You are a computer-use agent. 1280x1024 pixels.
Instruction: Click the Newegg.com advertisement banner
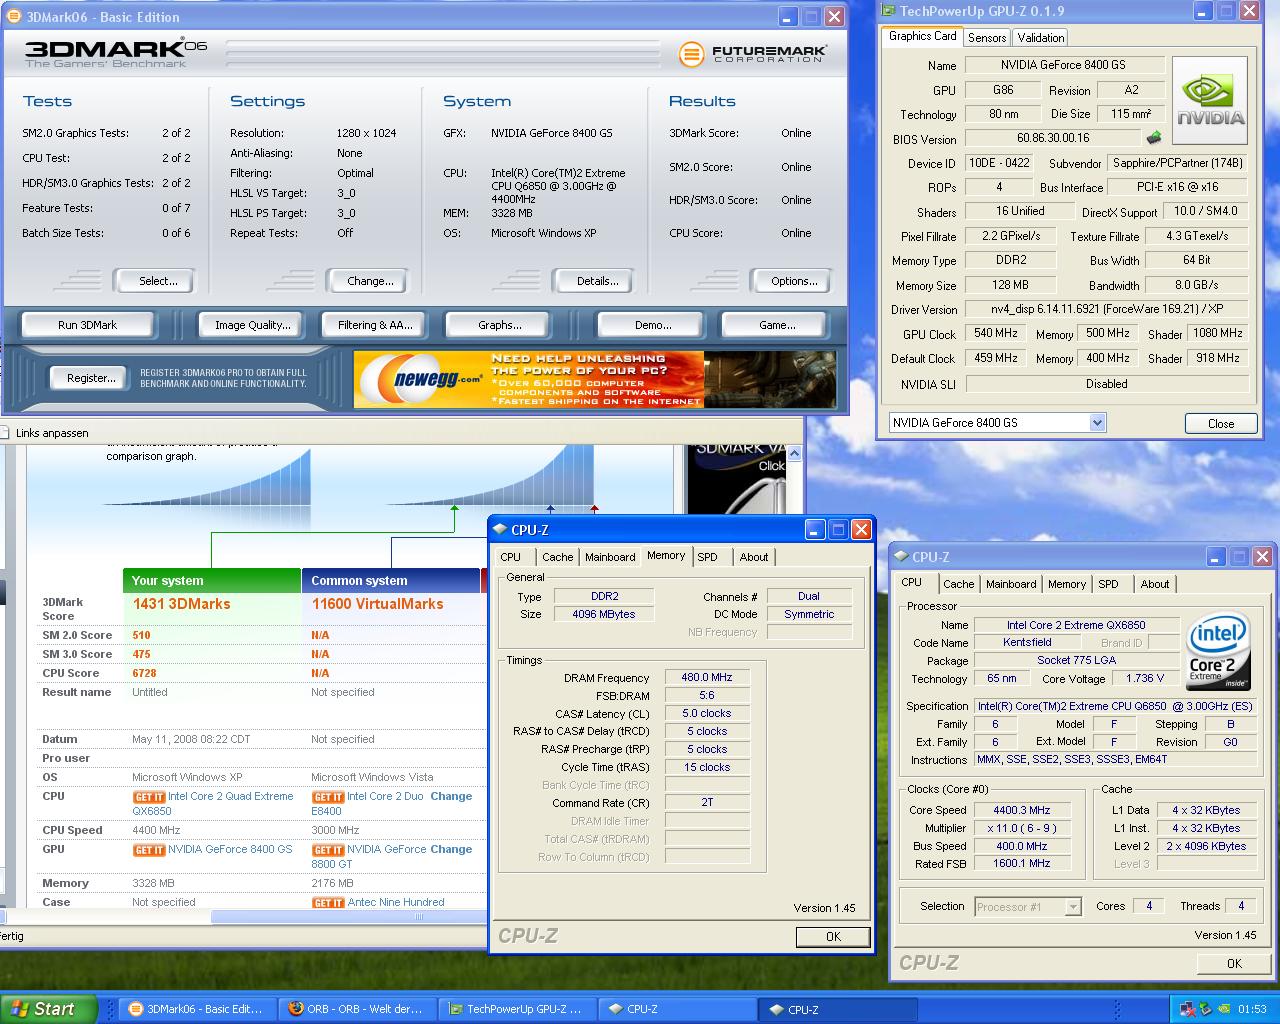(595, 379)
